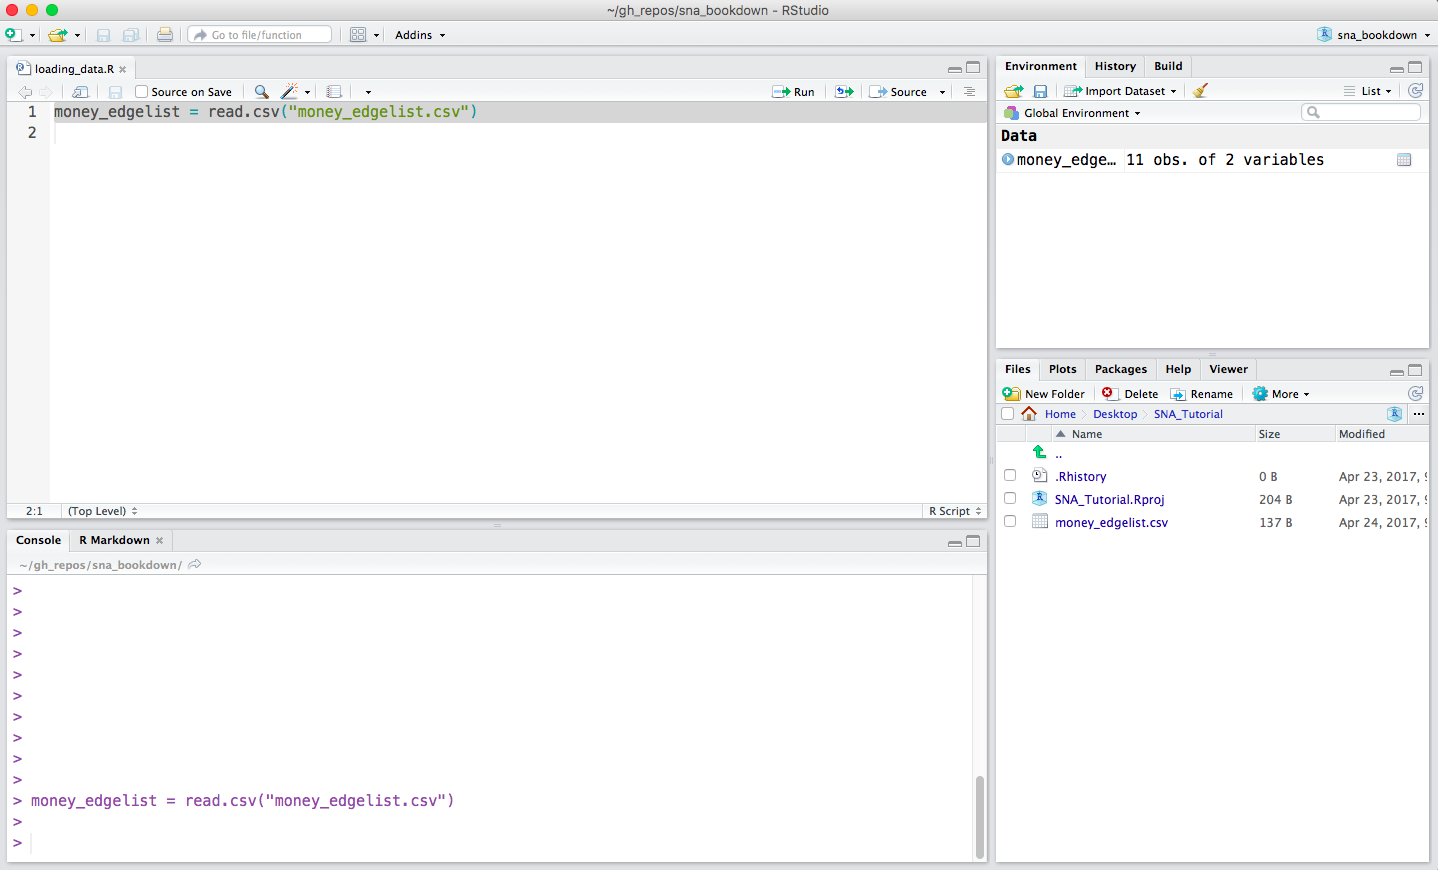This screenshot has height=870, width=1438.
Task: Open SNA_Tutorial.Rproj file link
Action: click(x=1109, y=500)
